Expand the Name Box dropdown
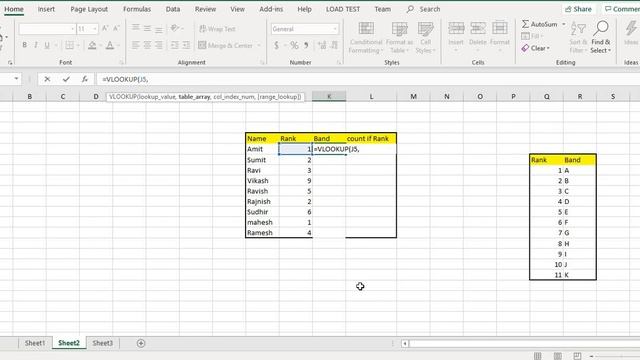The image size is (640, 360). pos(16,79)
